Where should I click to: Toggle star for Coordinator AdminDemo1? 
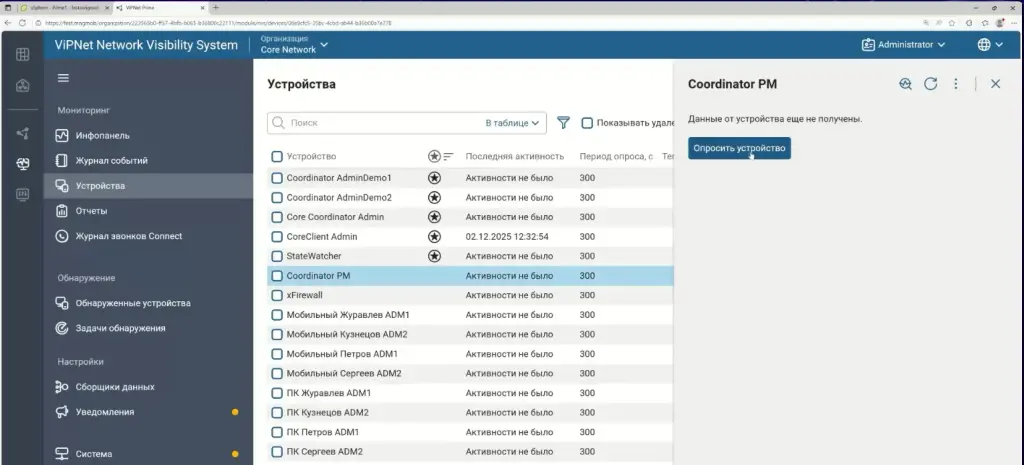click(434, 178)
